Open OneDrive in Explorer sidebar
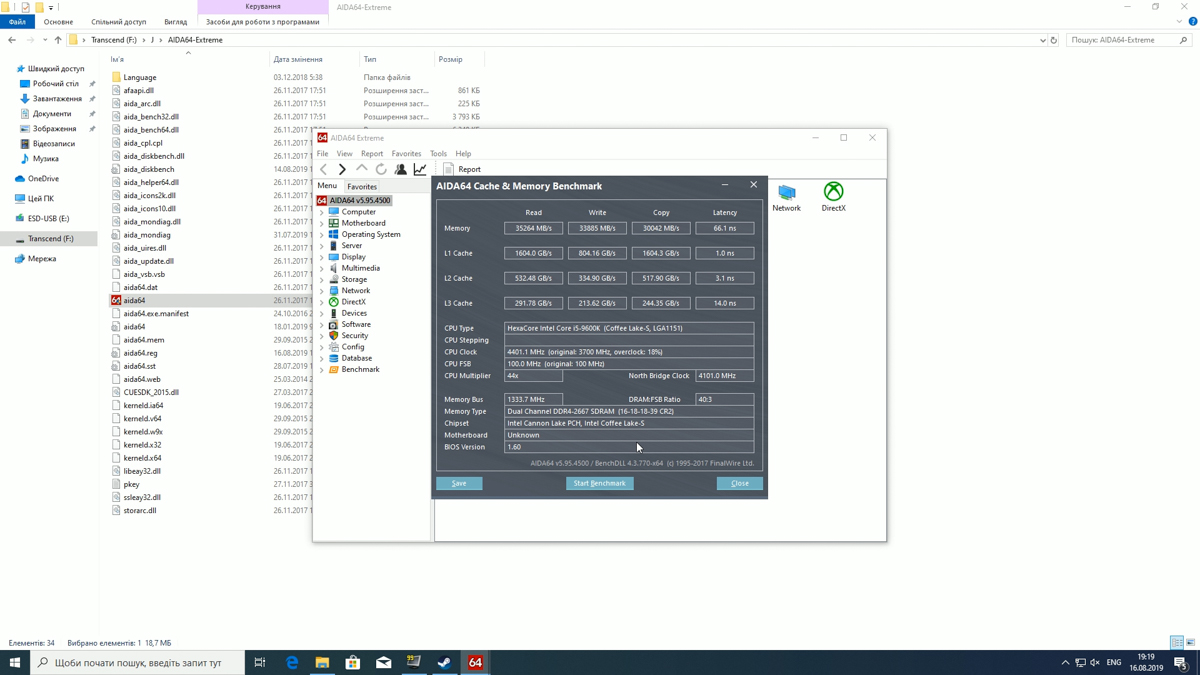Image resolution: width=1200 pixels, height=675 pixels. pos(43,179)
